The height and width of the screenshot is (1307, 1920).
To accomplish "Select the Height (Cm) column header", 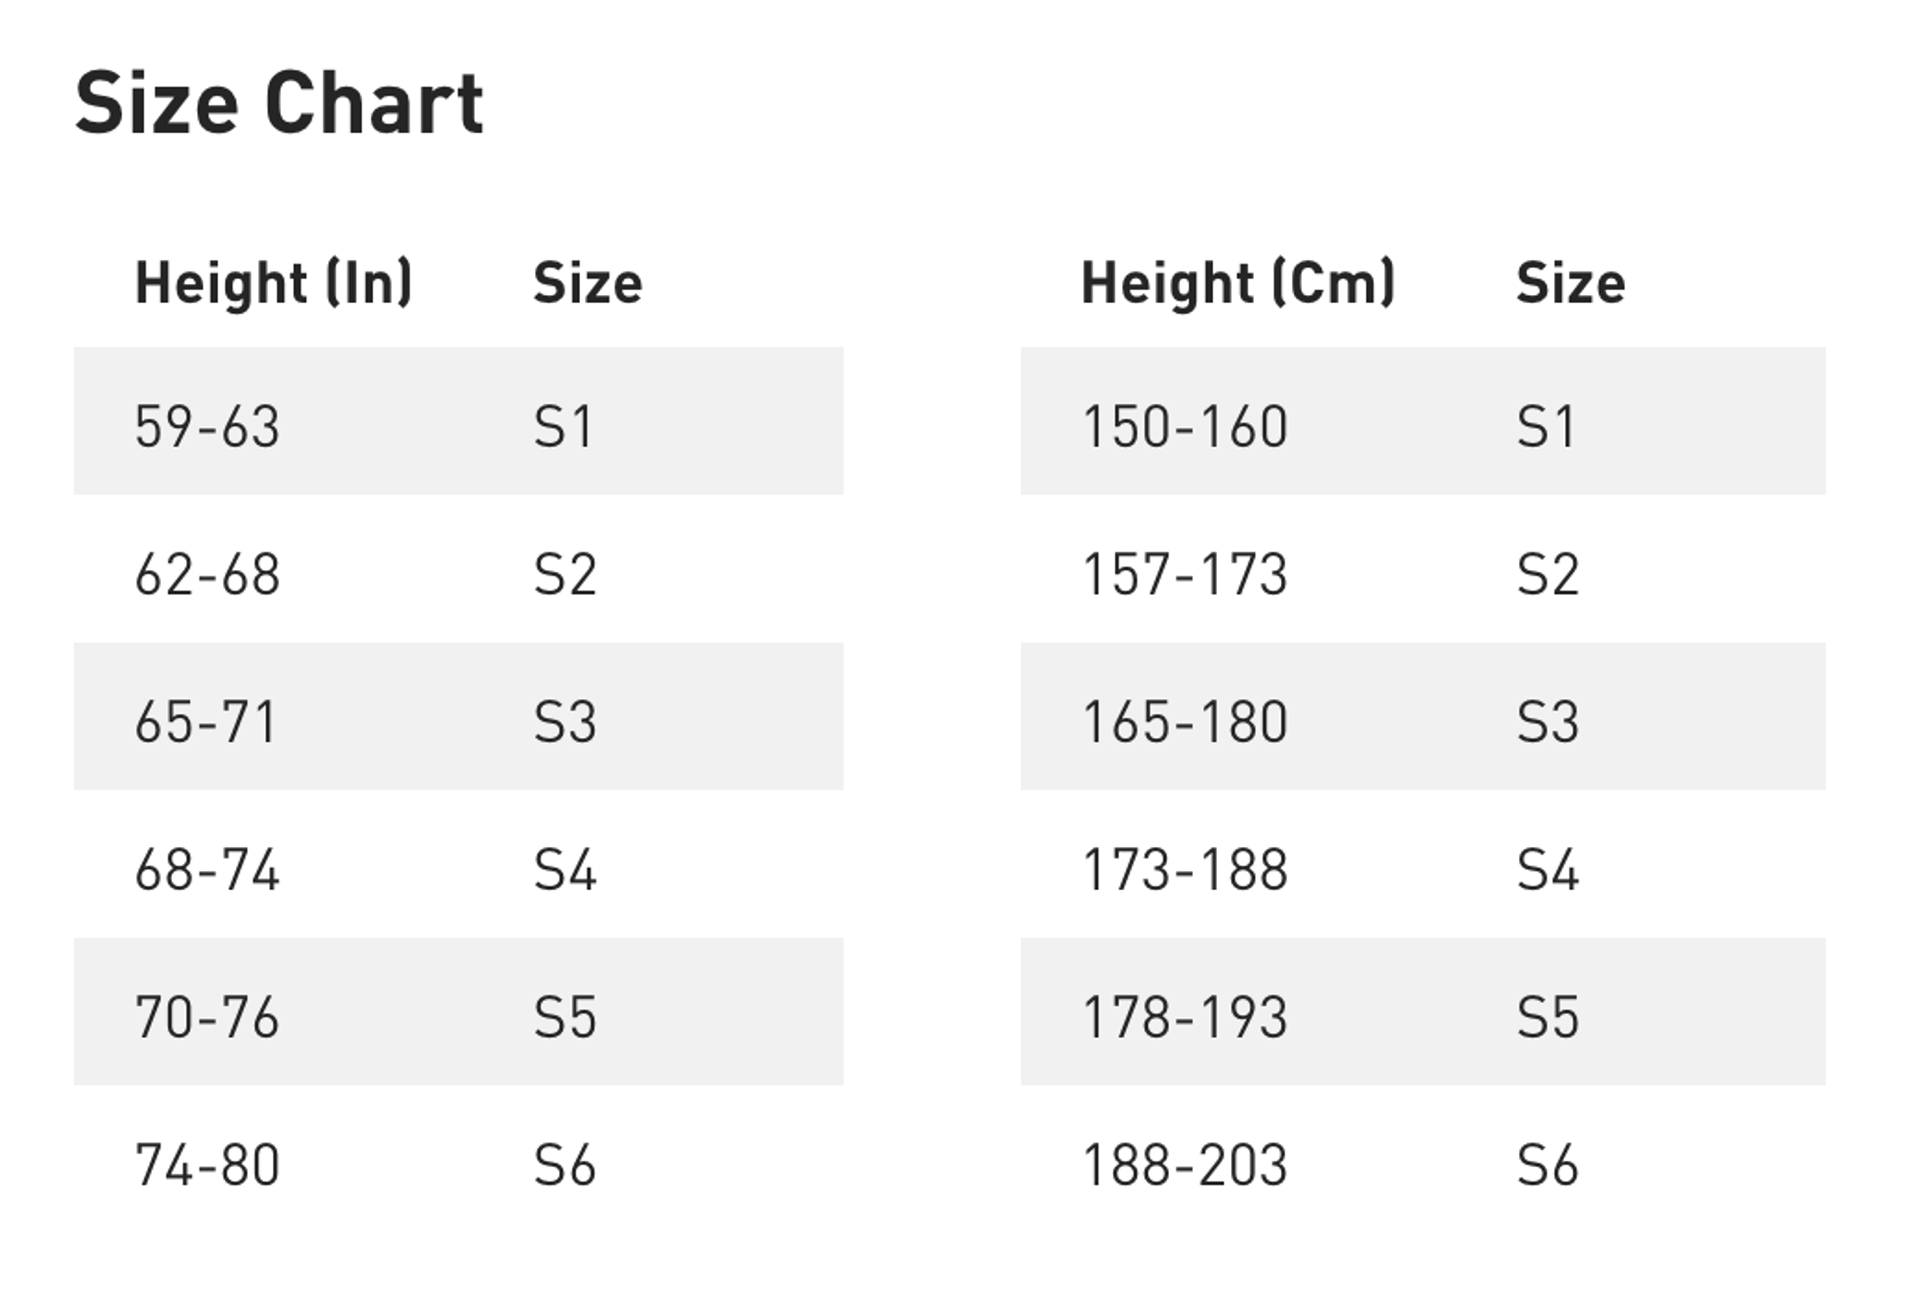I will pyautogui.click(x=1237, y=283).
